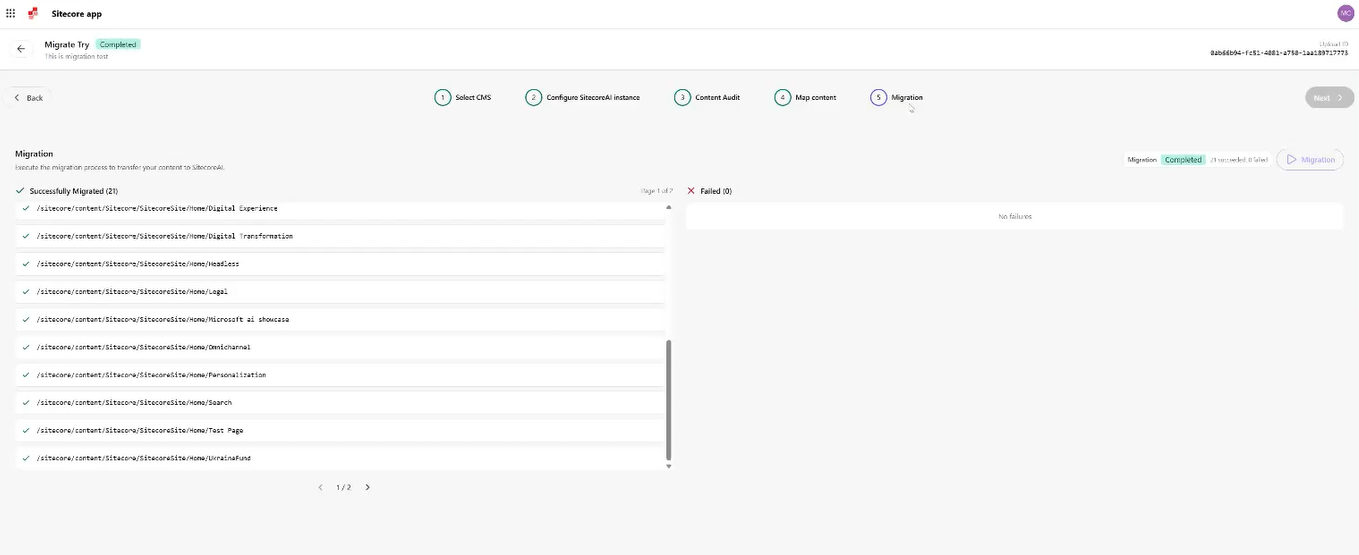Viewport: 1359px width, 555px height.
Task: Click checkmark icon on Personalization row
Action: [x=26, y=375]
